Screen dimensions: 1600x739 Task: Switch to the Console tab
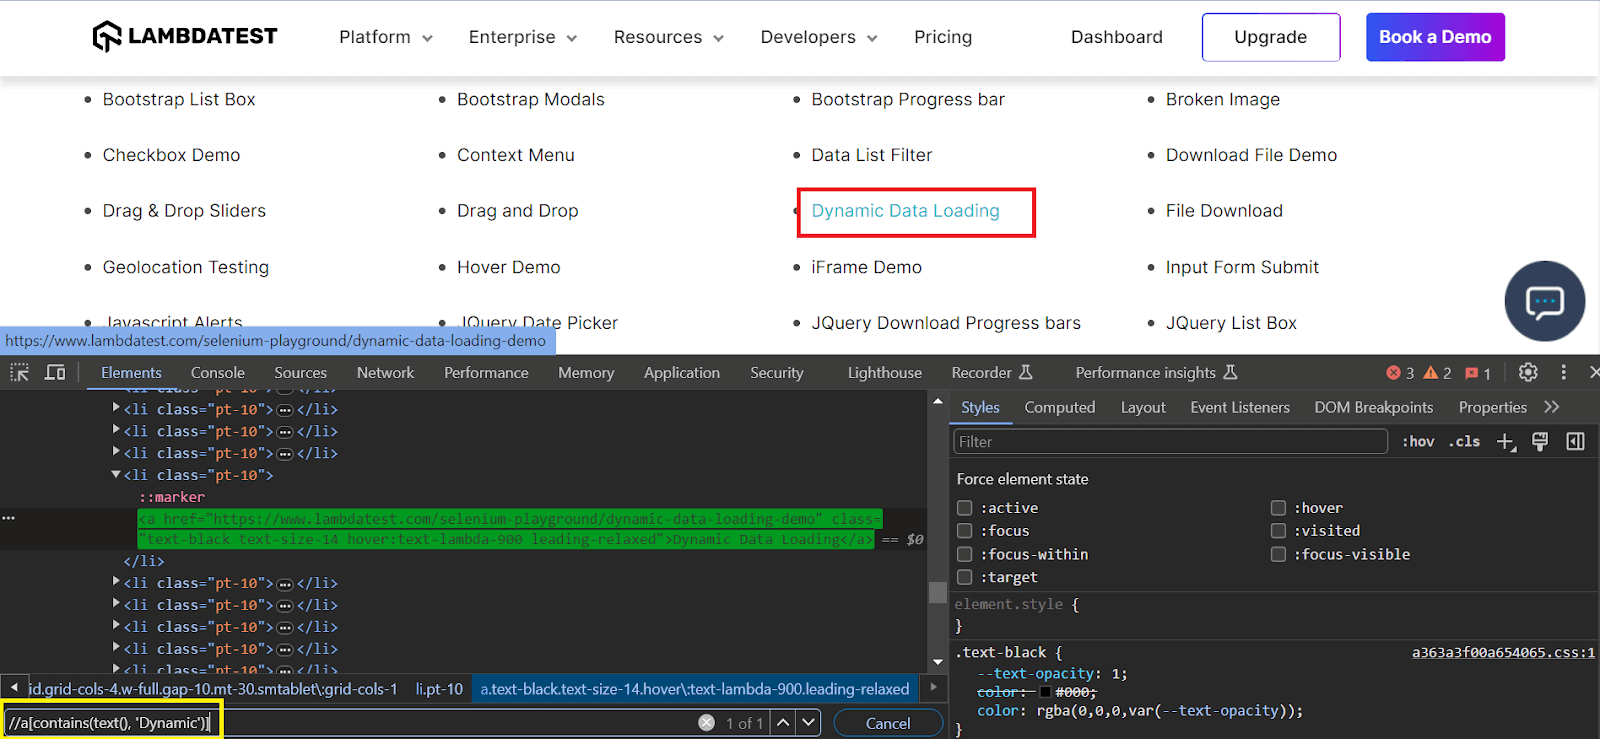(x=218, y=373)
